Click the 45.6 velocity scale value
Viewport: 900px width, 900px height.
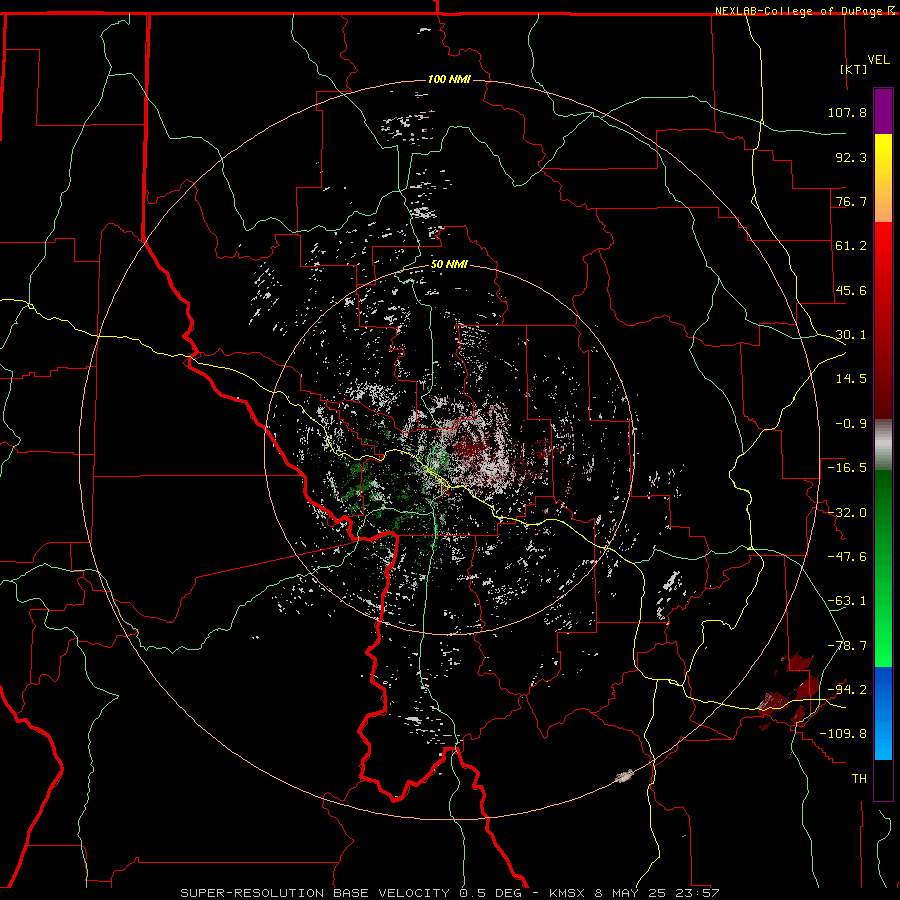tap(851, 290)
